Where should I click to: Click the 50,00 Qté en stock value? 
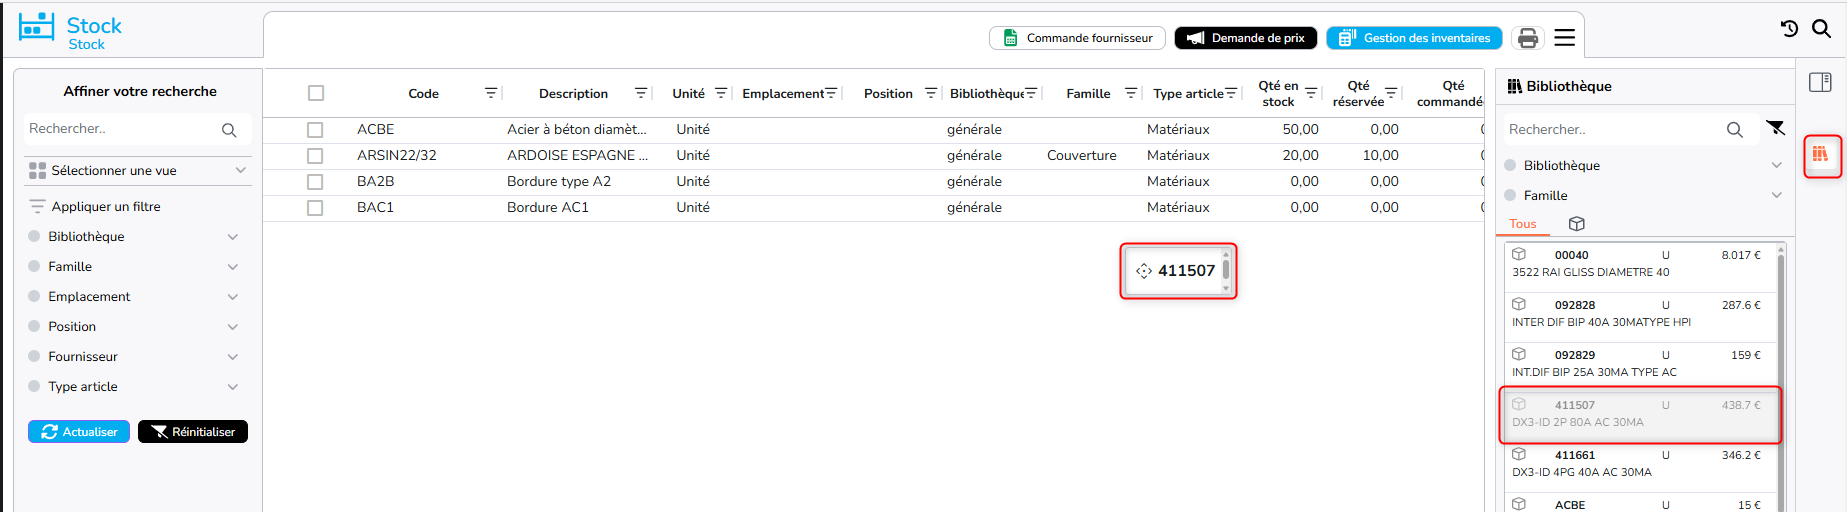click(1300, 130)
